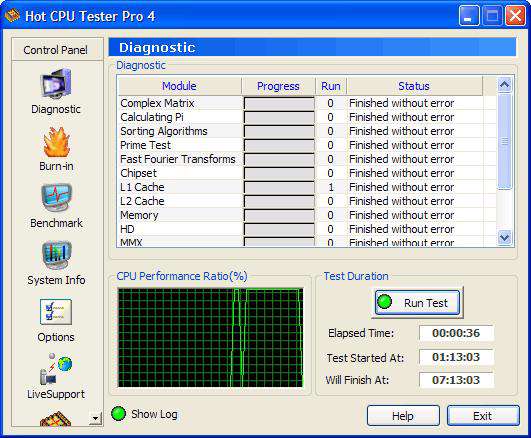The width and height of the screenshot is (531, 438).
Task: Click the Will Finish At field 07:13:03
Action: coord(456,380)
